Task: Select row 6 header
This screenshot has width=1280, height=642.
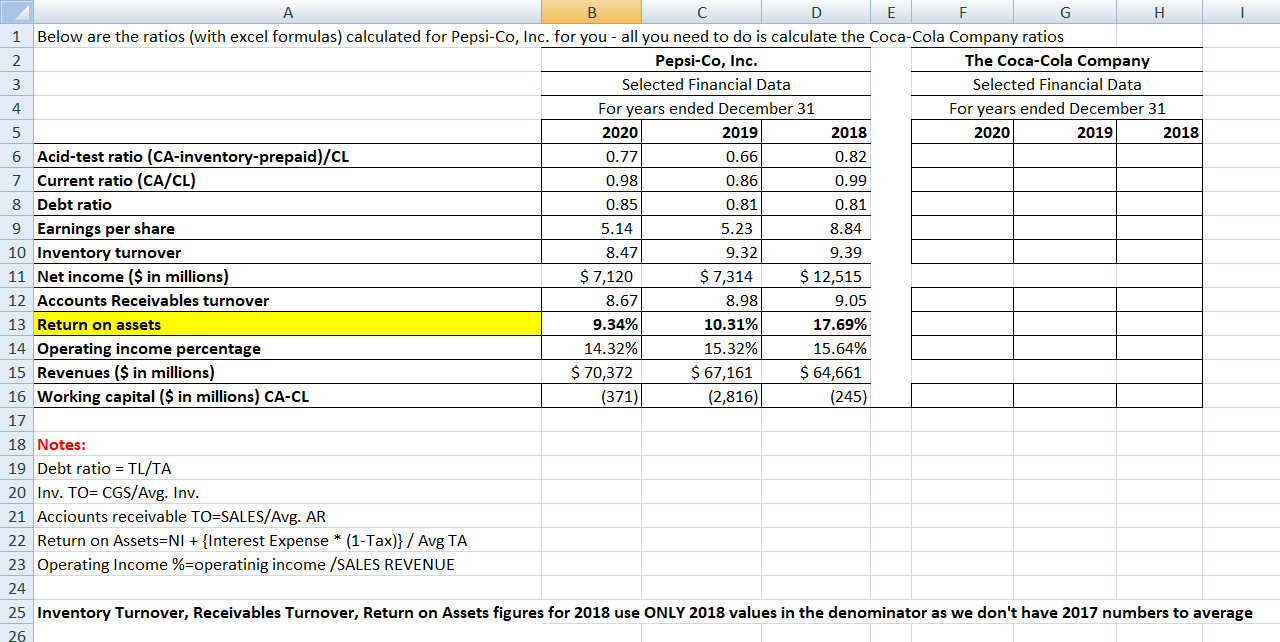Action: coord(16,156)
